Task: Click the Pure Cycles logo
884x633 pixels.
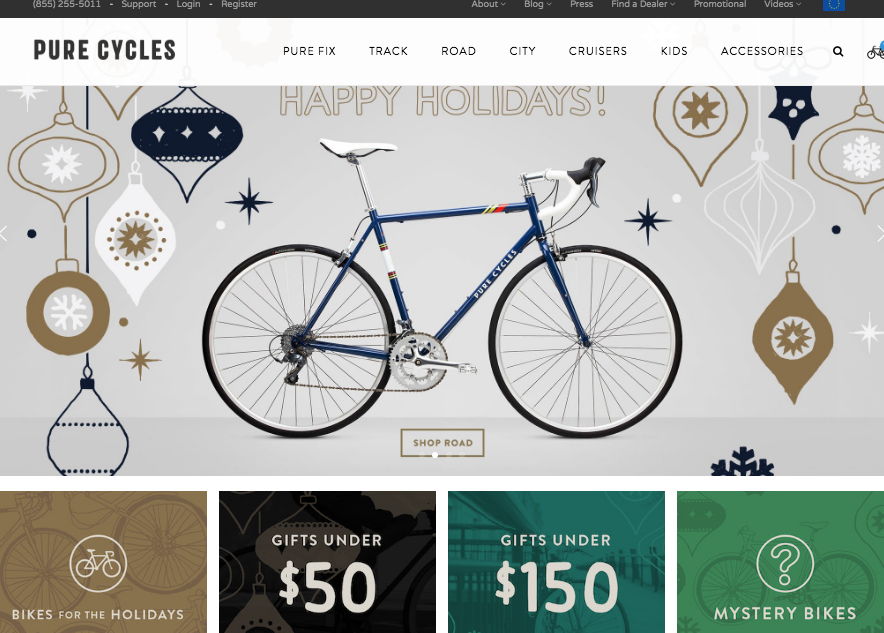Action: click(104, 50)
